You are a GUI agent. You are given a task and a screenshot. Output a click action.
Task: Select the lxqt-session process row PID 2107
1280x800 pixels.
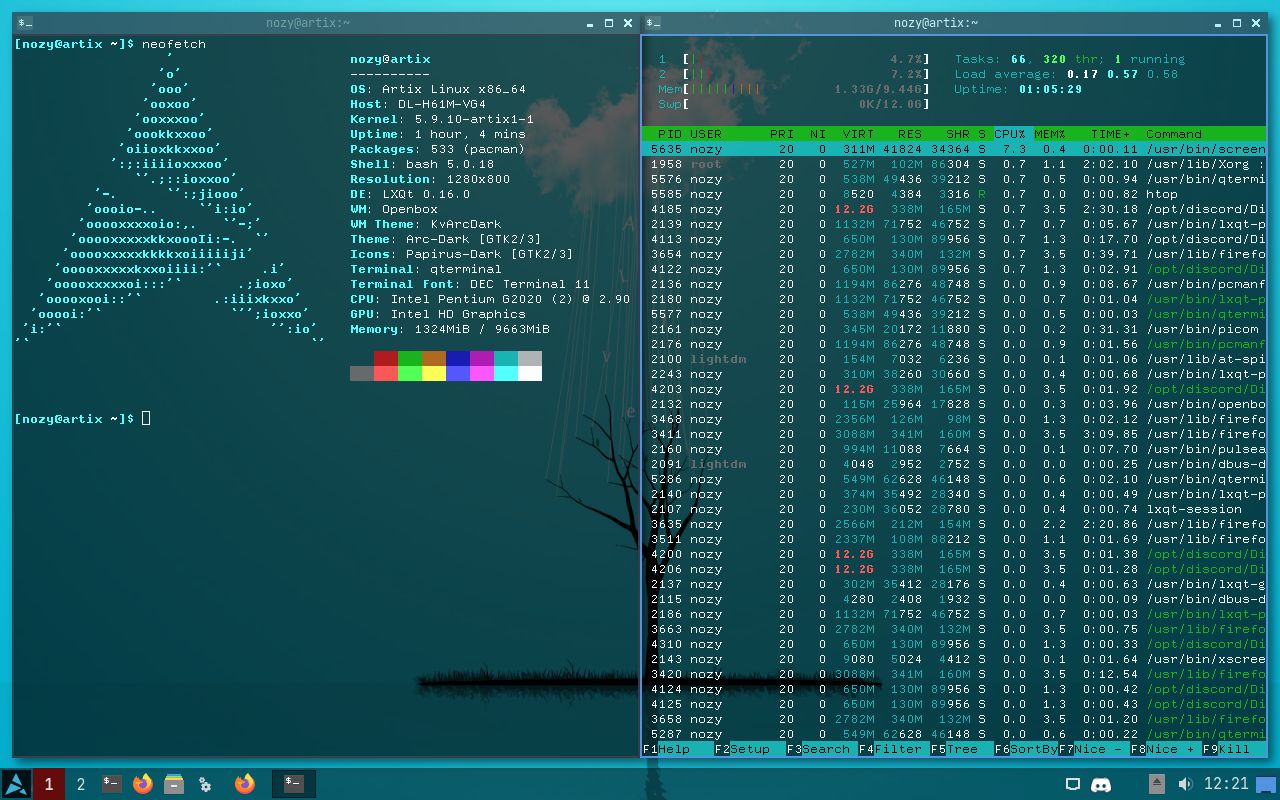pos(954,509)
